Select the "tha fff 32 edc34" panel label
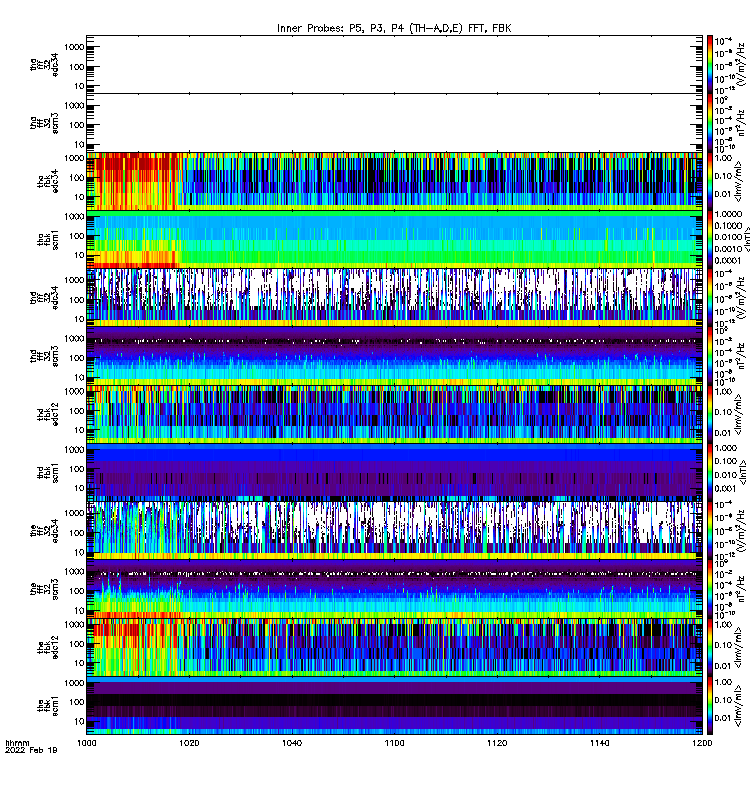Screen dimensions: 750x800 click(x=44, y=64)
